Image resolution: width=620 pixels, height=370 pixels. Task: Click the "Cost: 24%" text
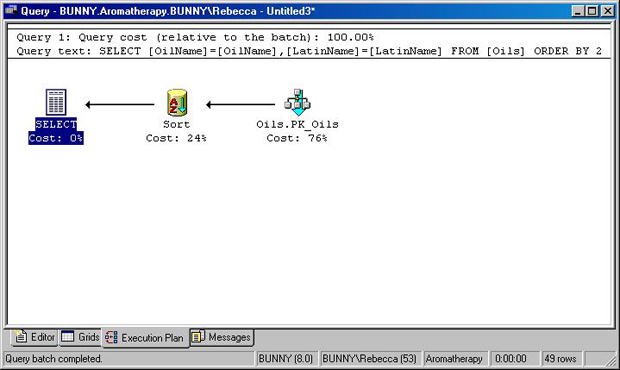click(x=176, y=138)
